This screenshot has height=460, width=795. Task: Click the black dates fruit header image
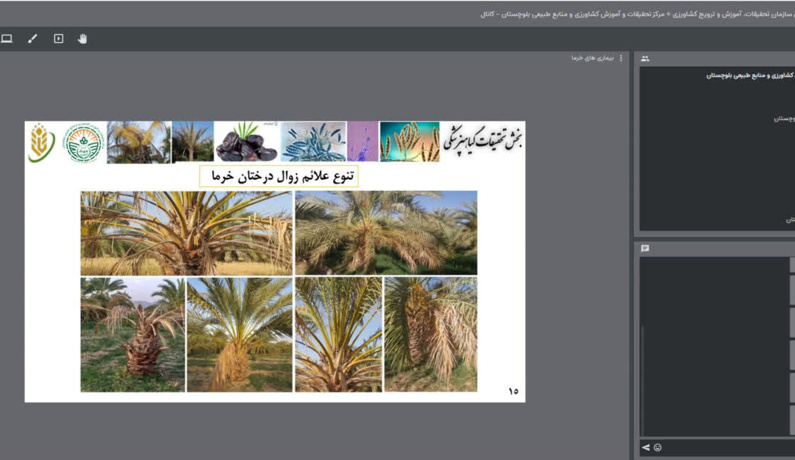pyautogui.click(x=246, y=141)
